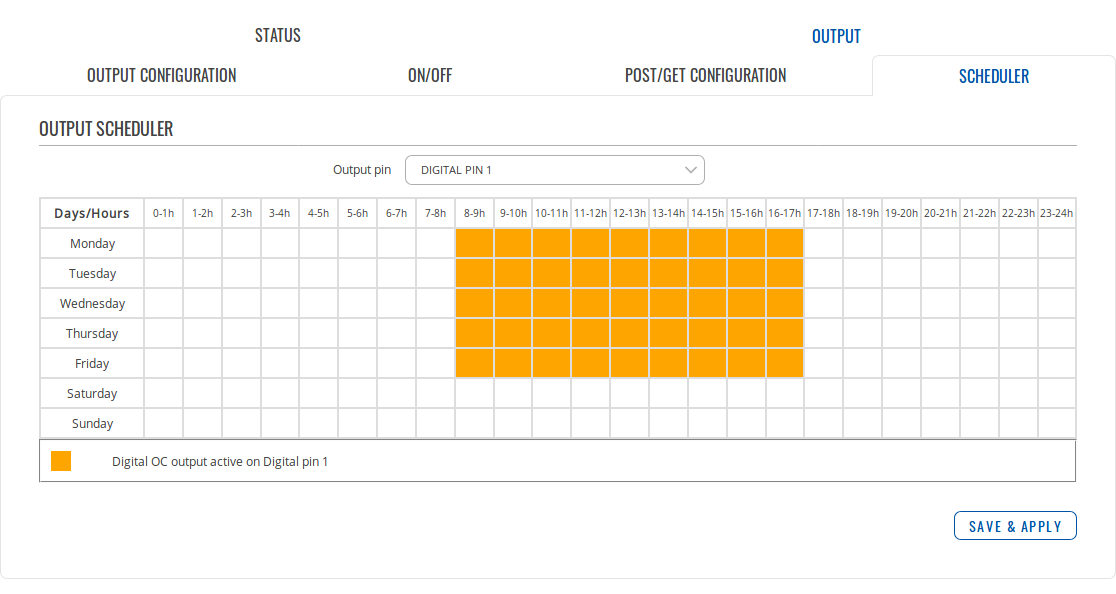Open the Output Configuration tab
The image size is (1116, 594).
click(x=162, y=76)
